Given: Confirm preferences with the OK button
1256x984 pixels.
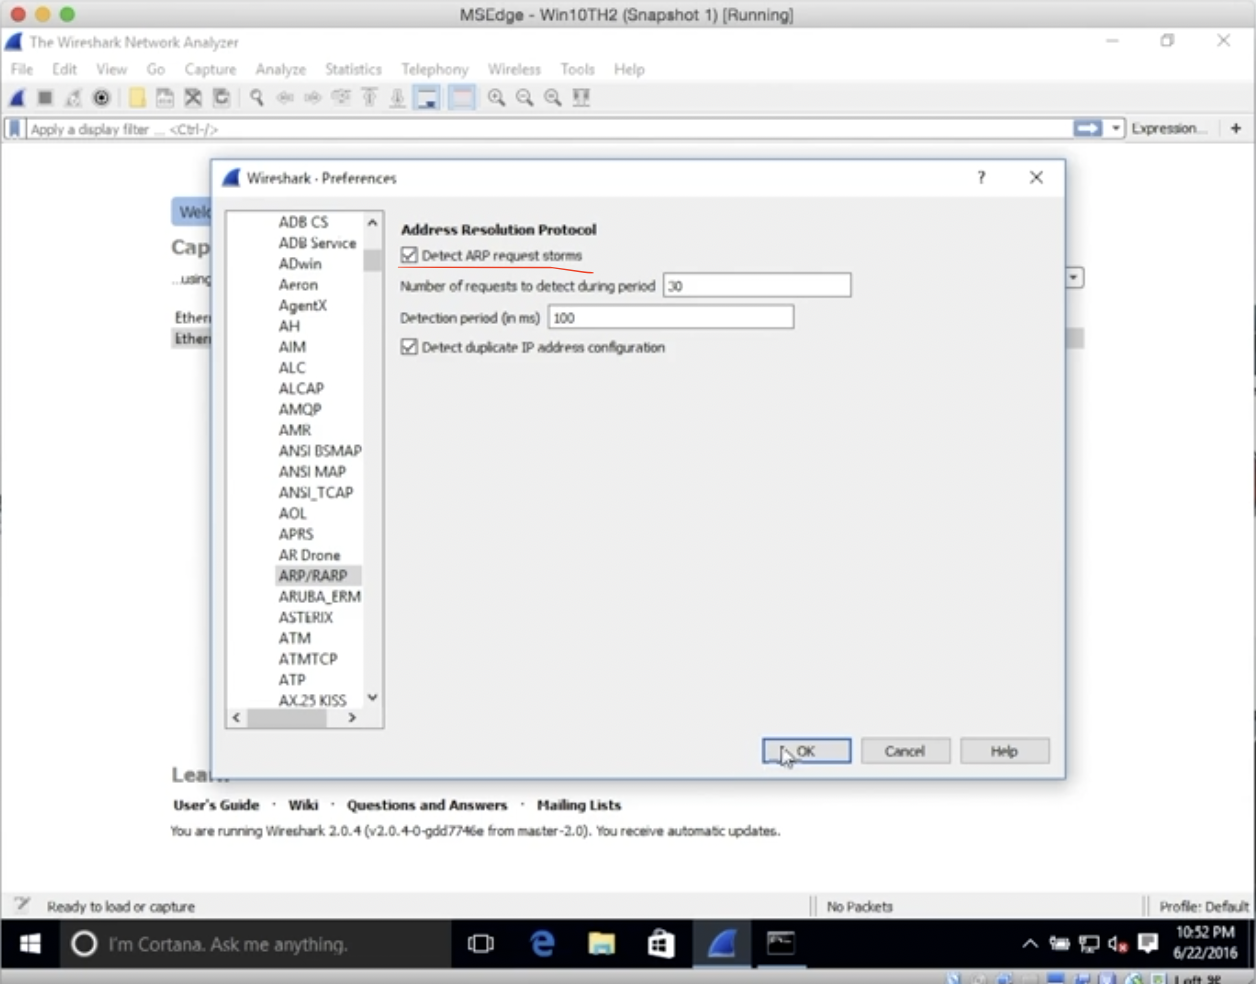Looking at the screenshot, I should [x=806, y=751].
